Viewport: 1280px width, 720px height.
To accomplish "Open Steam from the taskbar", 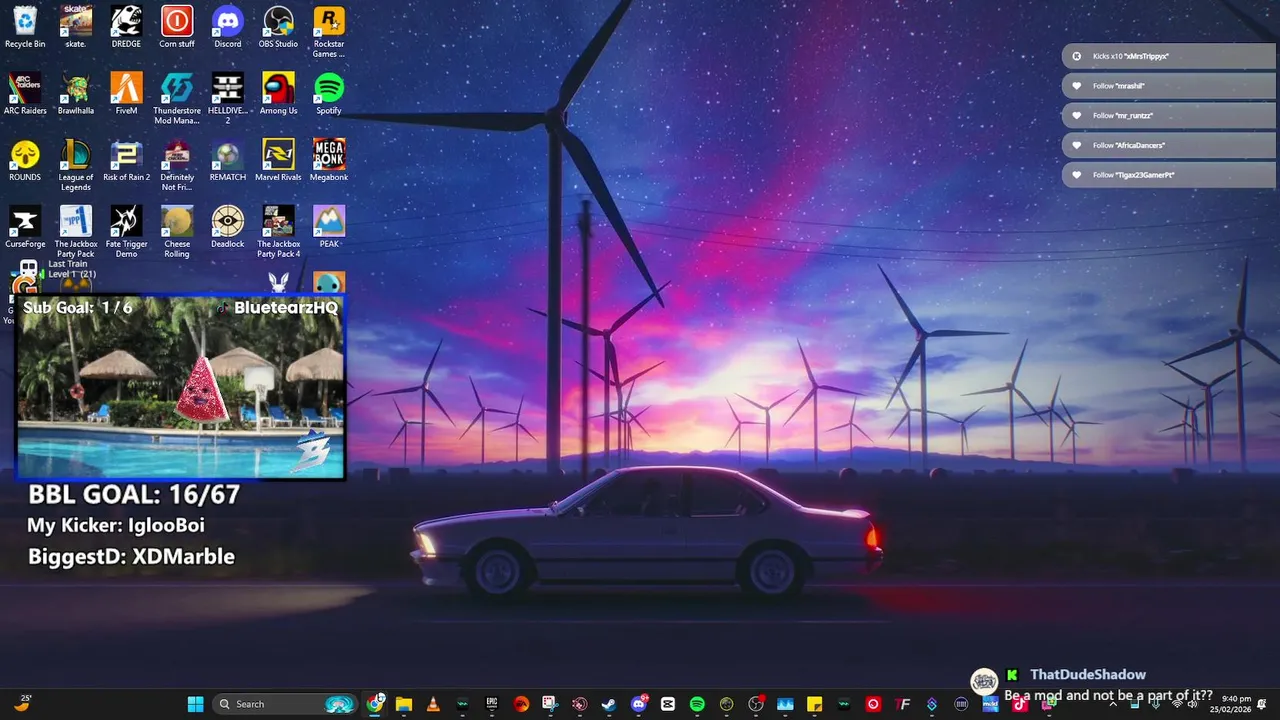I will 609,704.
